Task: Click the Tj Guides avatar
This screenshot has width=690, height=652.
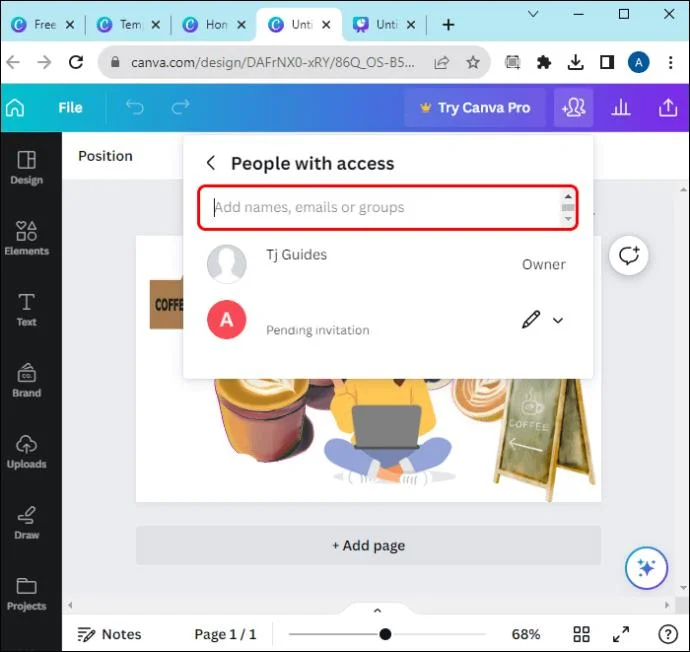Action: pyautogui.click(x=227, y=264)
